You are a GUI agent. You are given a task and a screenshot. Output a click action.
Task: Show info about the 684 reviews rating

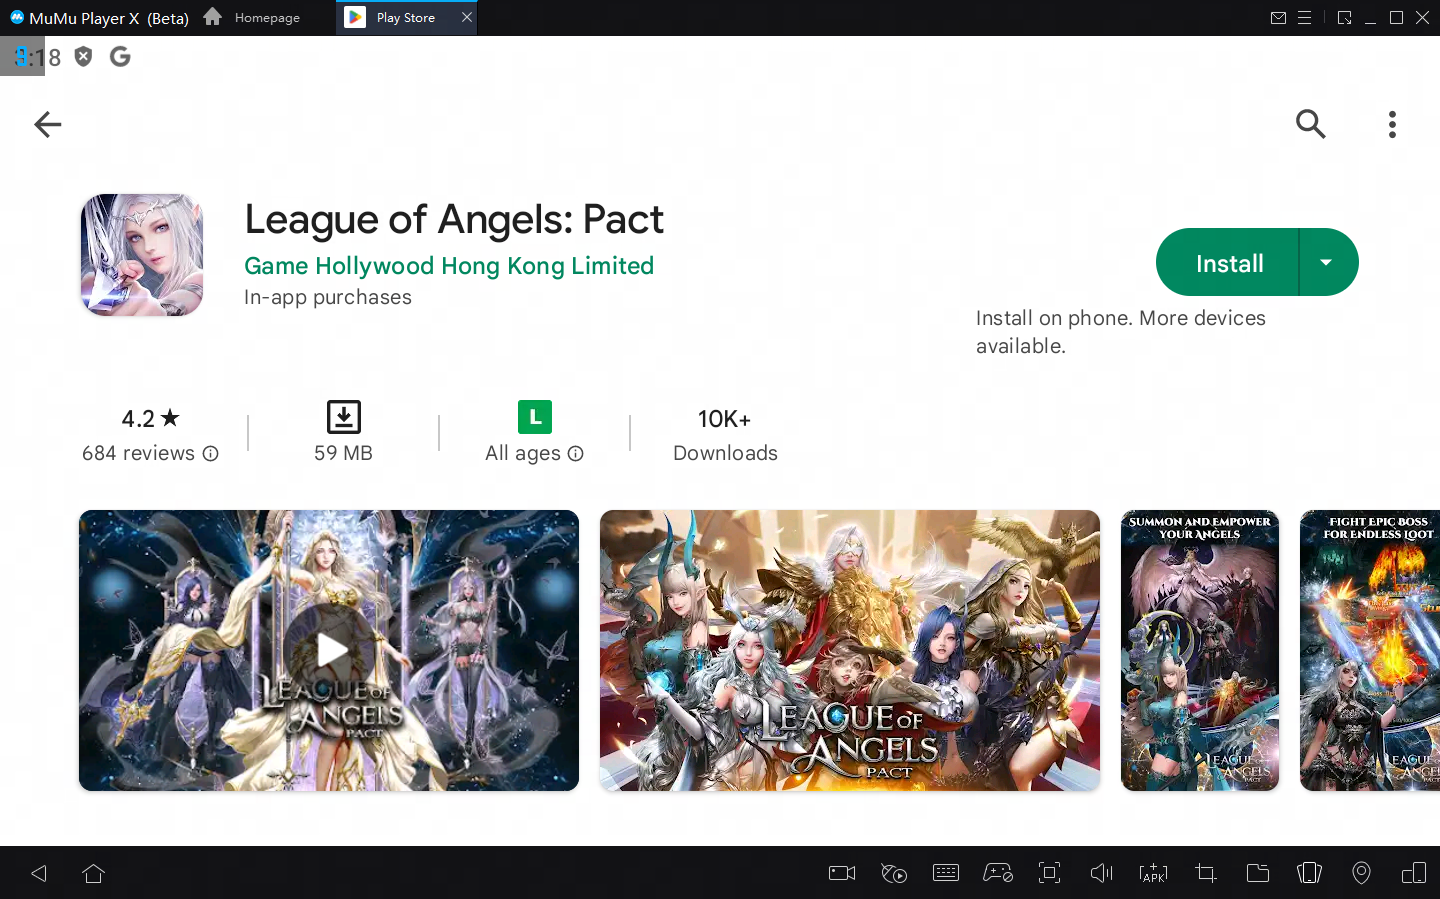211,454
